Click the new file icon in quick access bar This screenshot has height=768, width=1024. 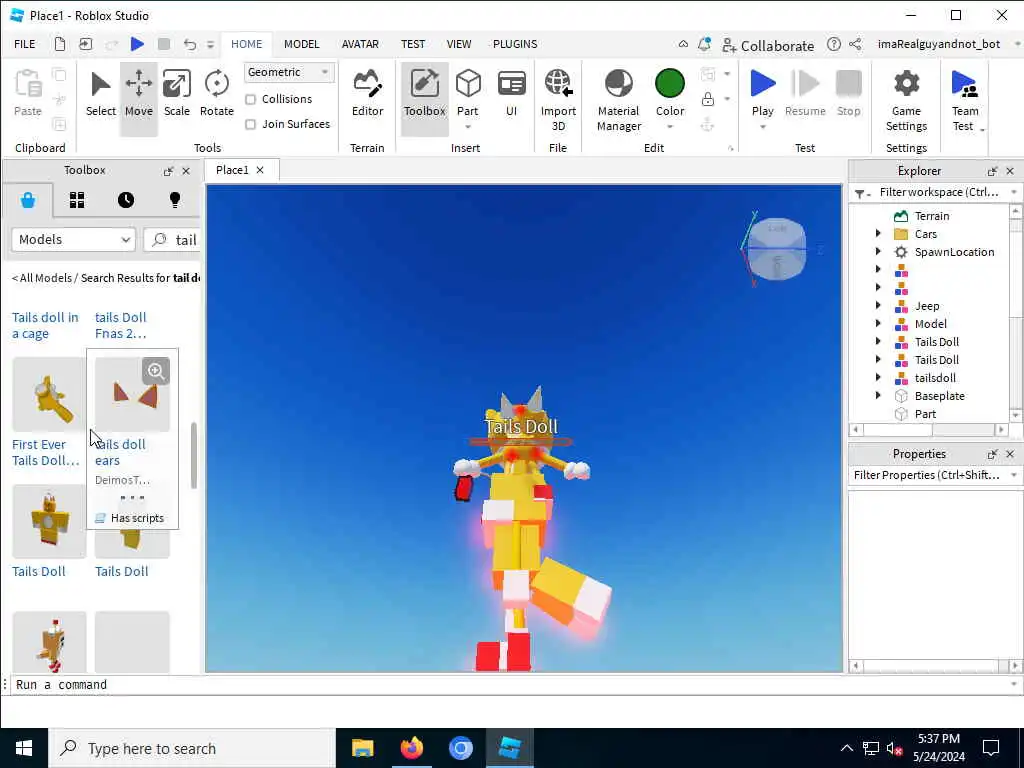click(x=59, y=44)
